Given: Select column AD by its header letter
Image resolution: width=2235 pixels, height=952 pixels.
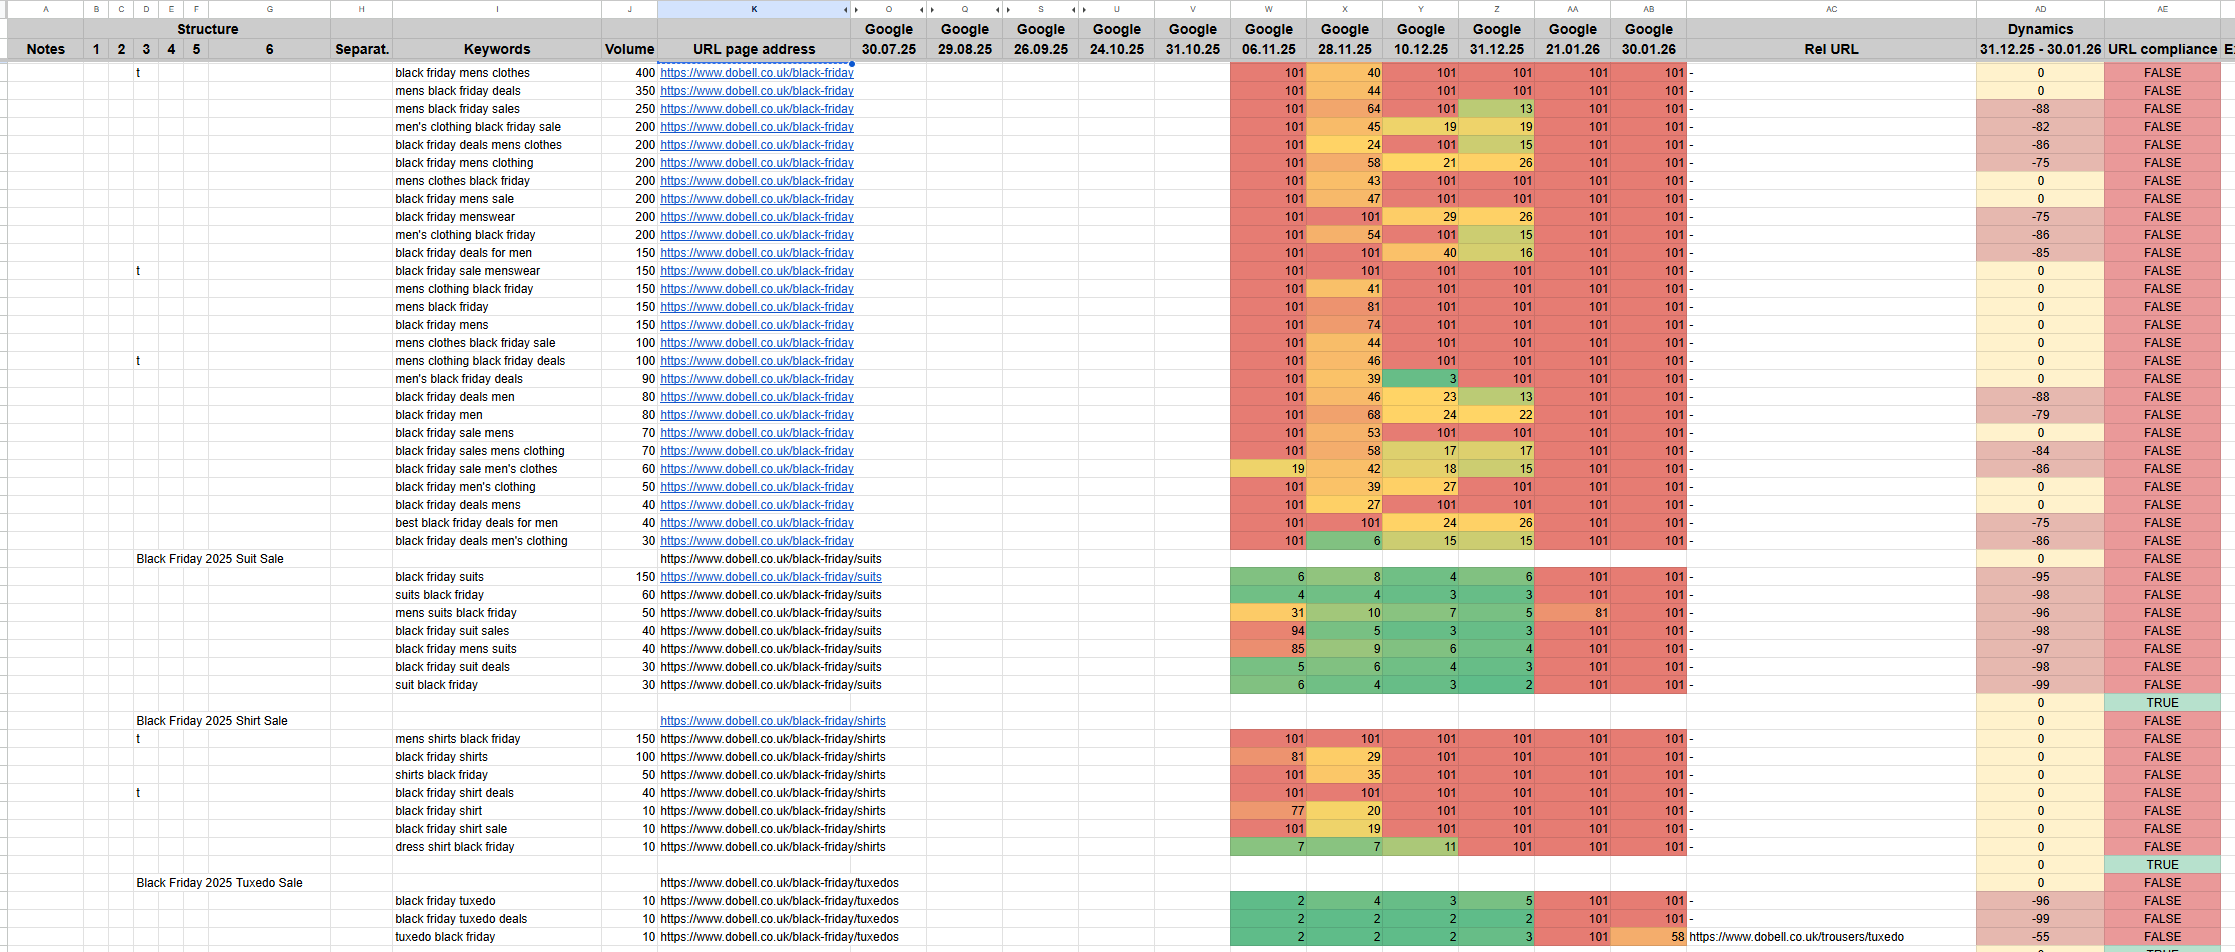Looking at the screenshot, I should coord(2040,9).
